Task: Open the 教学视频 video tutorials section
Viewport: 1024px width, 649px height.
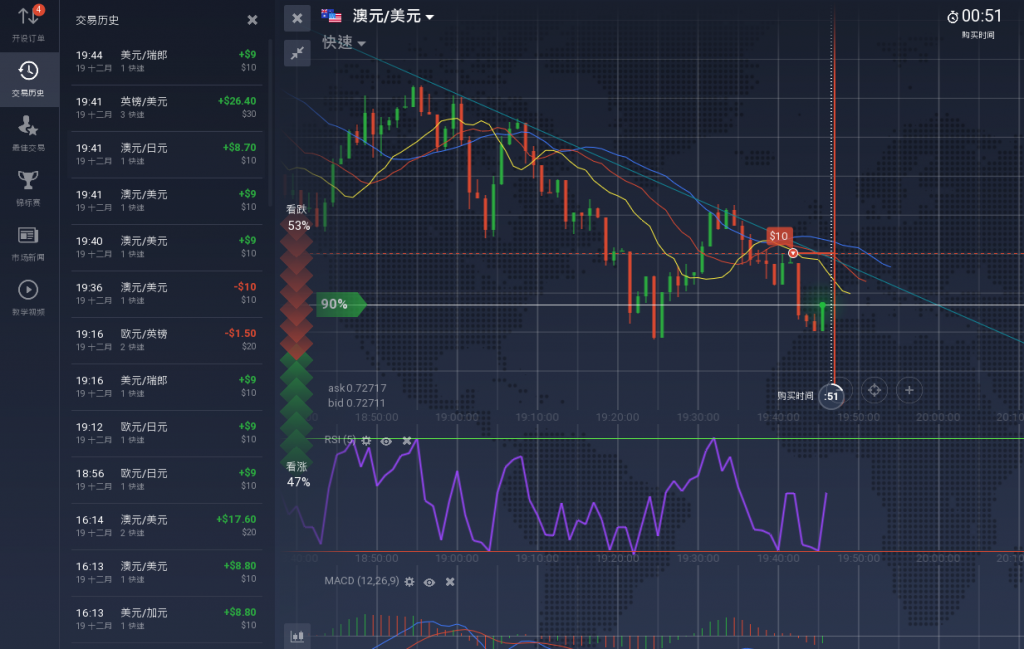Action: (x=29, y=296)
